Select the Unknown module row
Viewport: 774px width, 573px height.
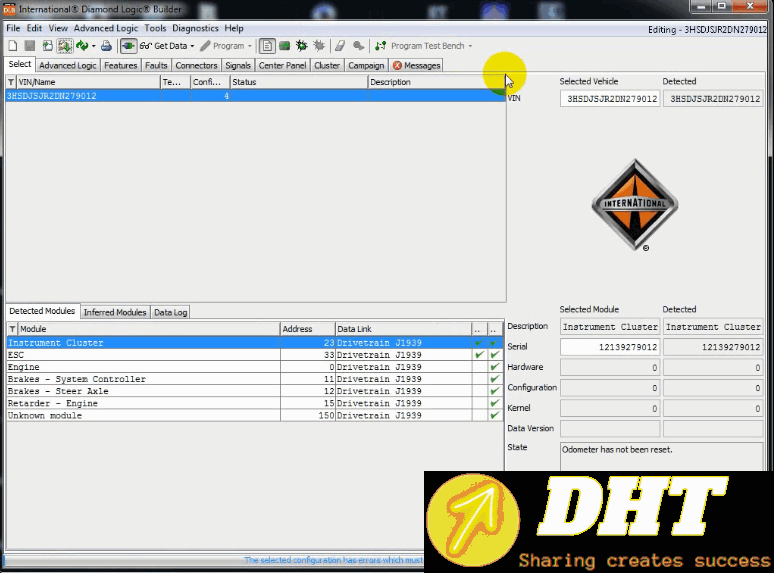point(255,416)
